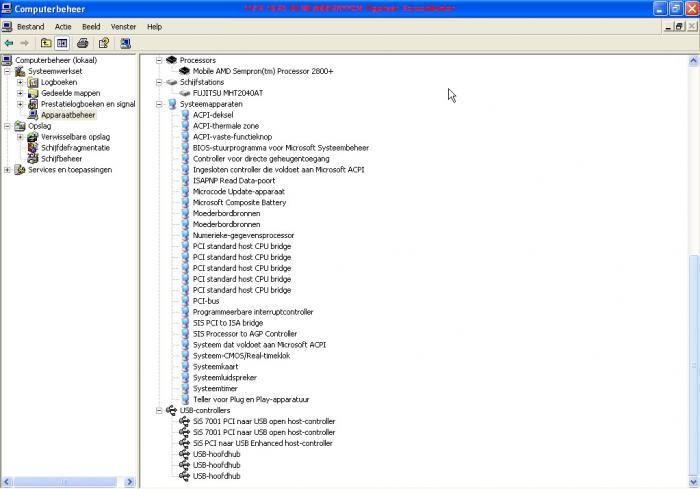Restore the inner MMC child window
The image size is (700, 489).
pos(679,27)
